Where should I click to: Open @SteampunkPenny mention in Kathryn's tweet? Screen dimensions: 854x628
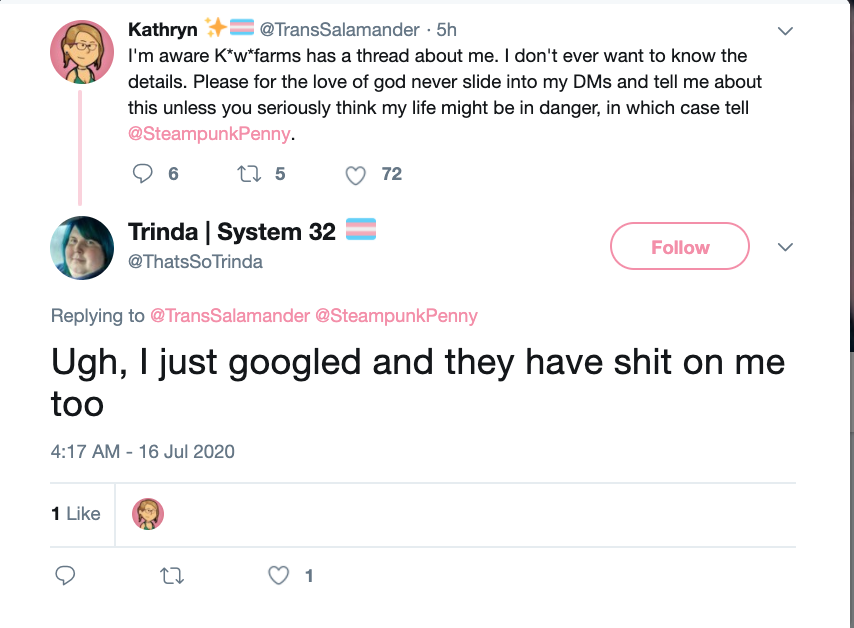point(209,134)
